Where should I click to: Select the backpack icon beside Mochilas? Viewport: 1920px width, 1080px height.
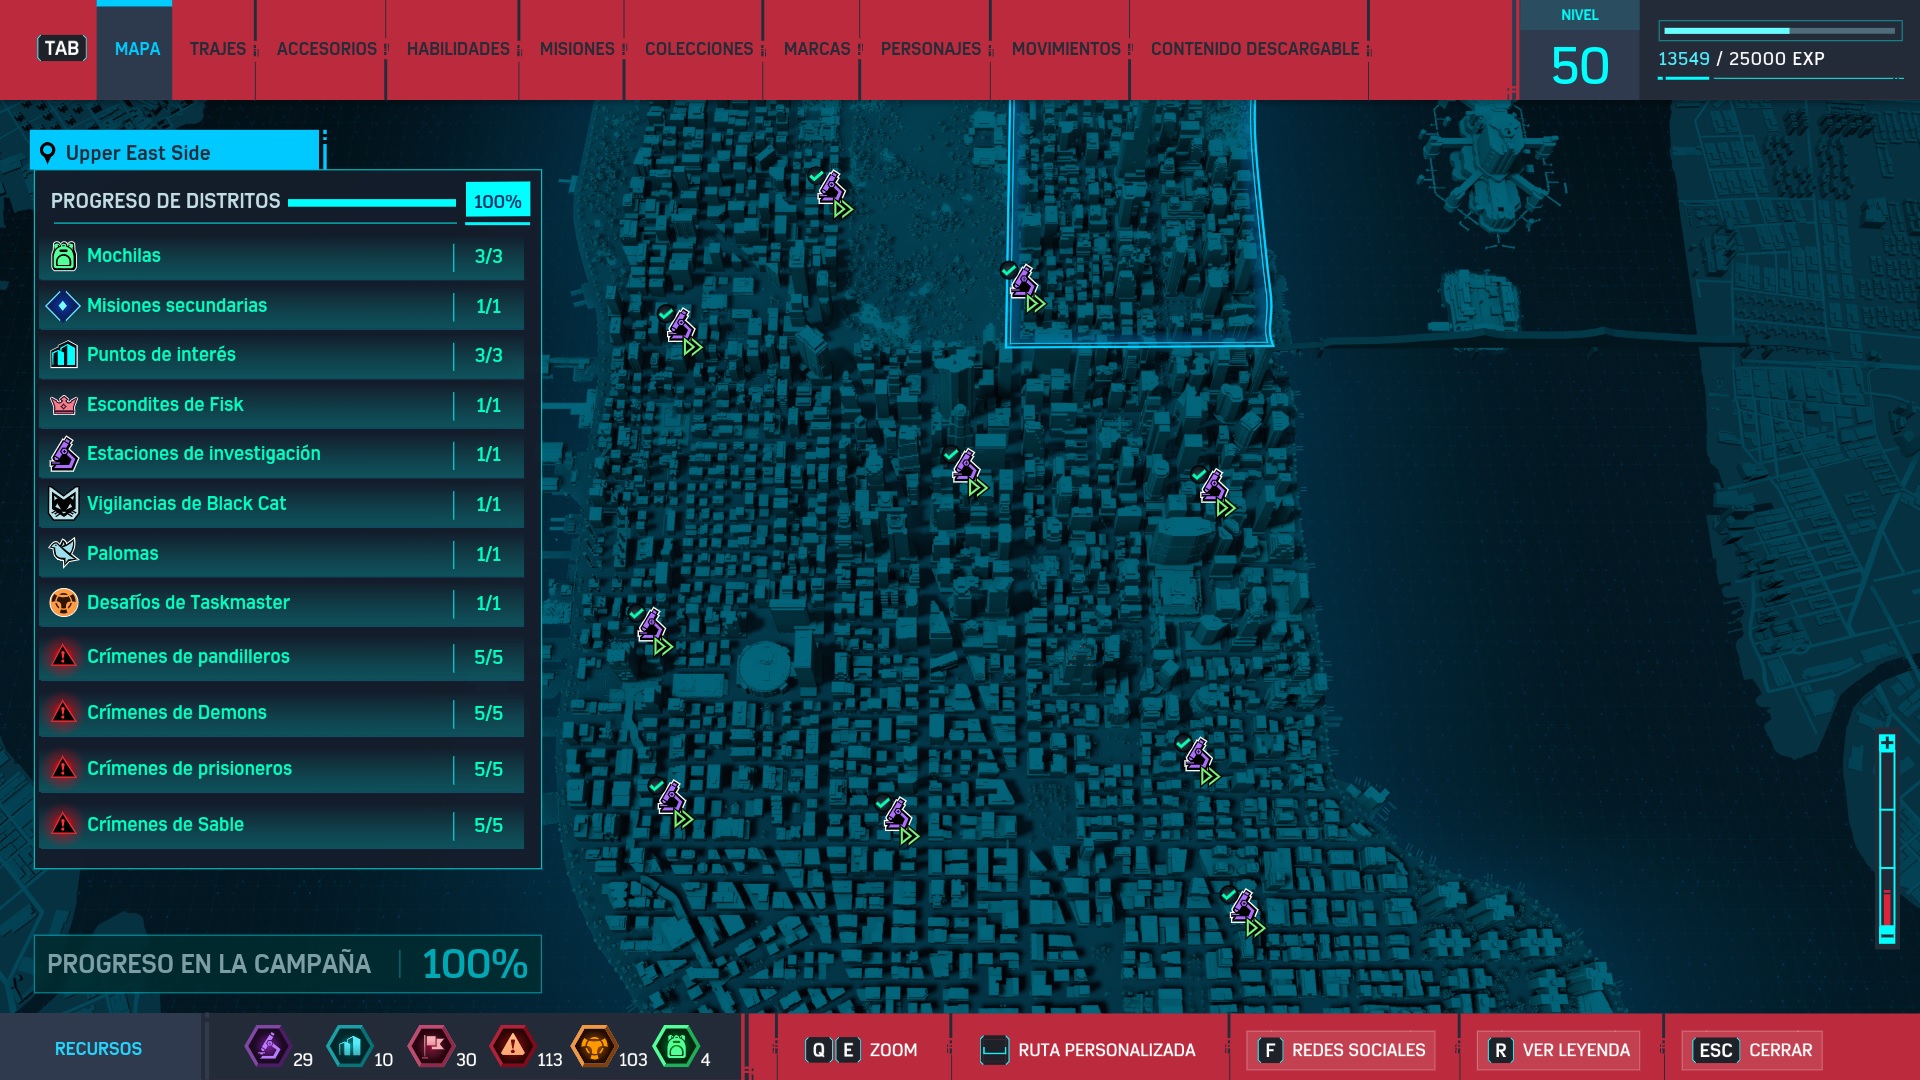(x=63, y=256)
